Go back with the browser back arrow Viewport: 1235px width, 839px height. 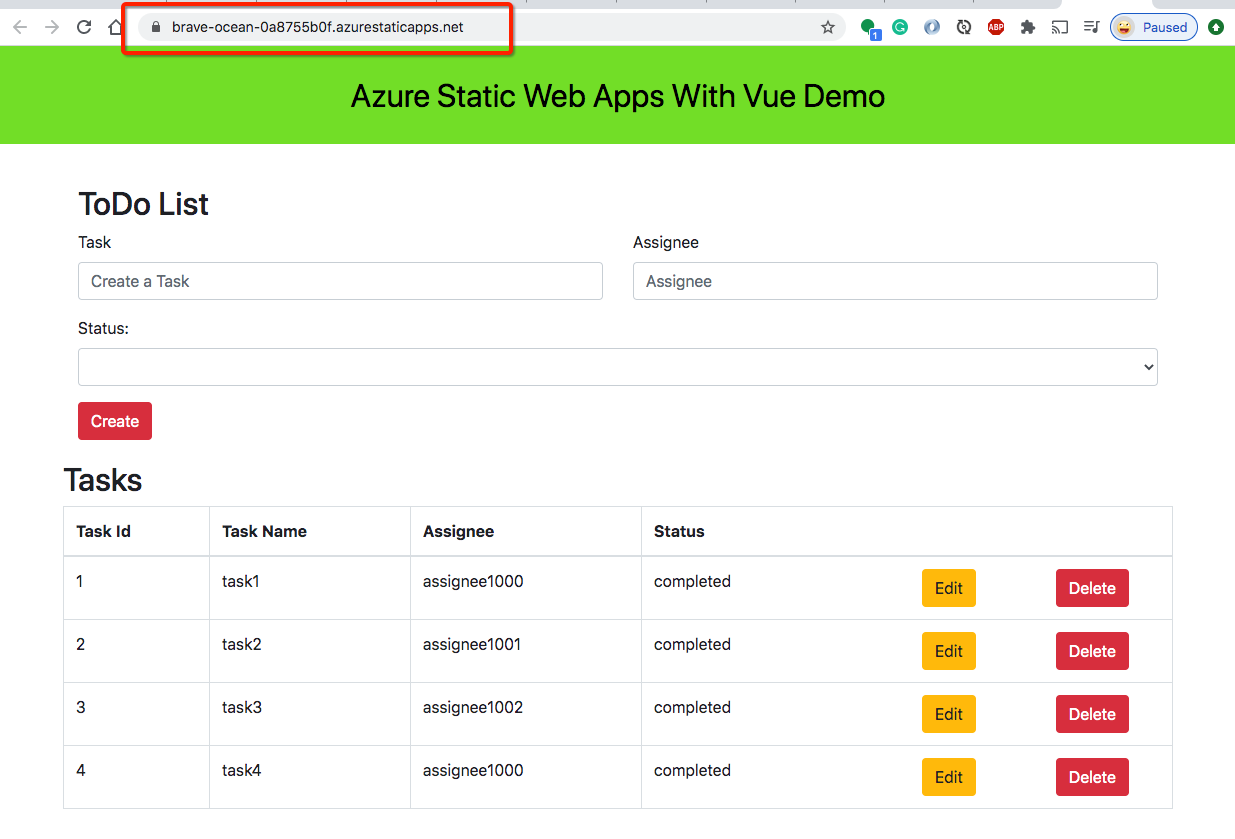coord(20,27)
